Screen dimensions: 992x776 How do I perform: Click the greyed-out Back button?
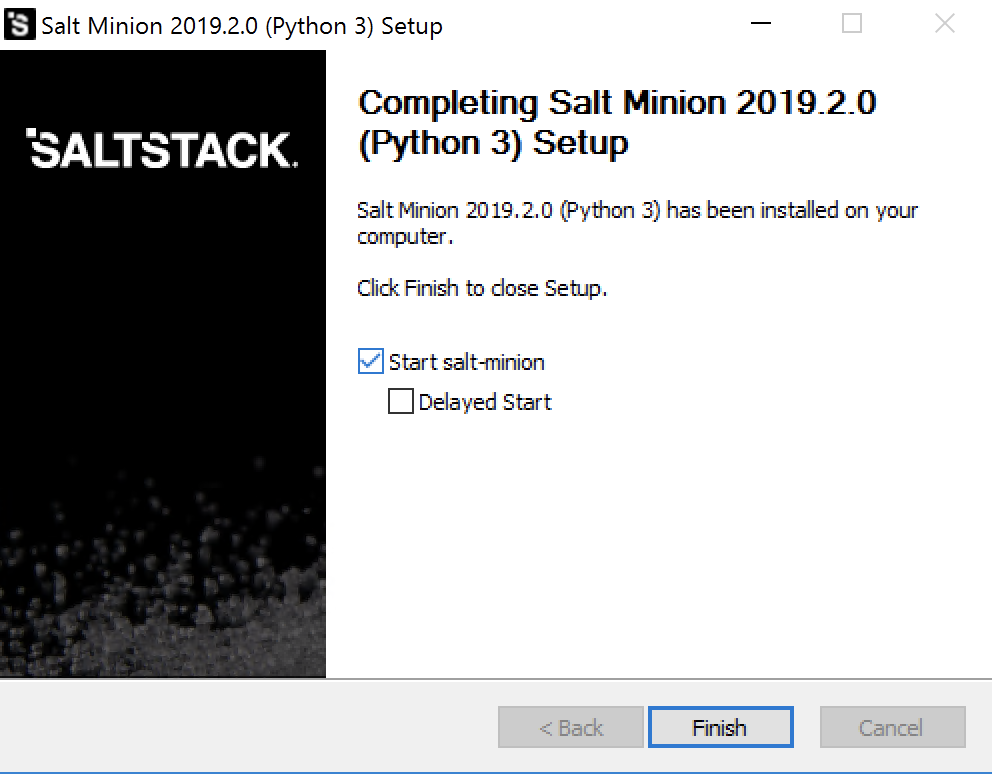[x=571, y=727]
